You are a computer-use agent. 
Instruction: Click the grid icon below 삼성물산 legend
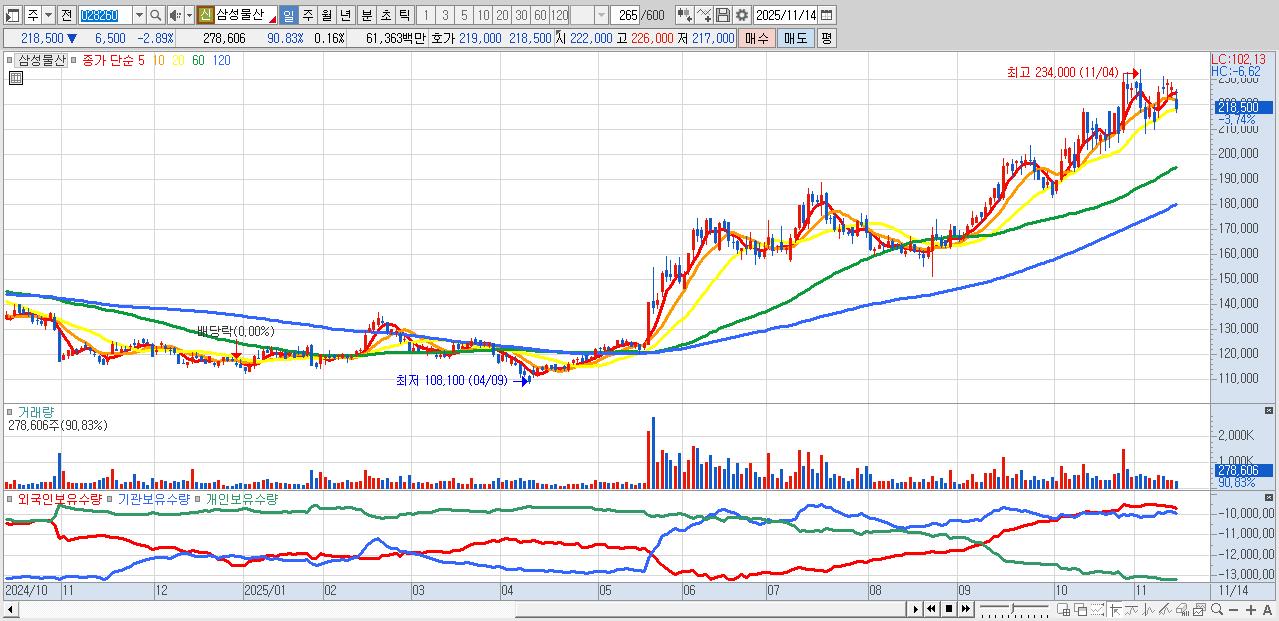click(x=15, y=77)
